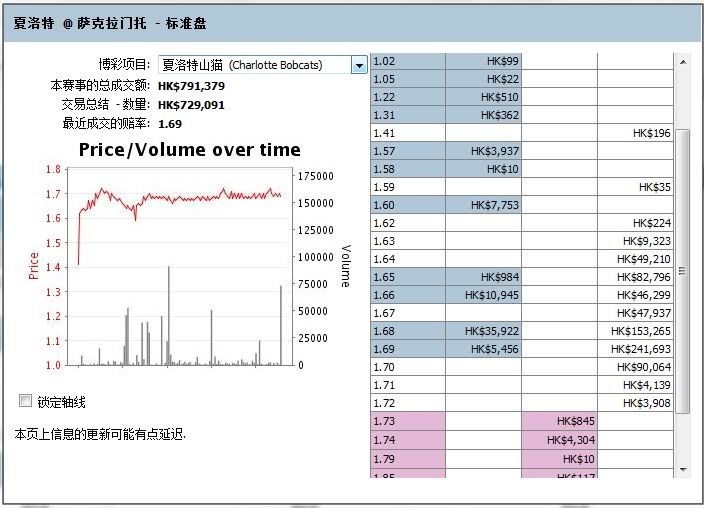The width and height of the screenshot is (704, 508).
Task: Click the pink HK$4,304 cell at 1.74
Action: [x=560, y=439]
